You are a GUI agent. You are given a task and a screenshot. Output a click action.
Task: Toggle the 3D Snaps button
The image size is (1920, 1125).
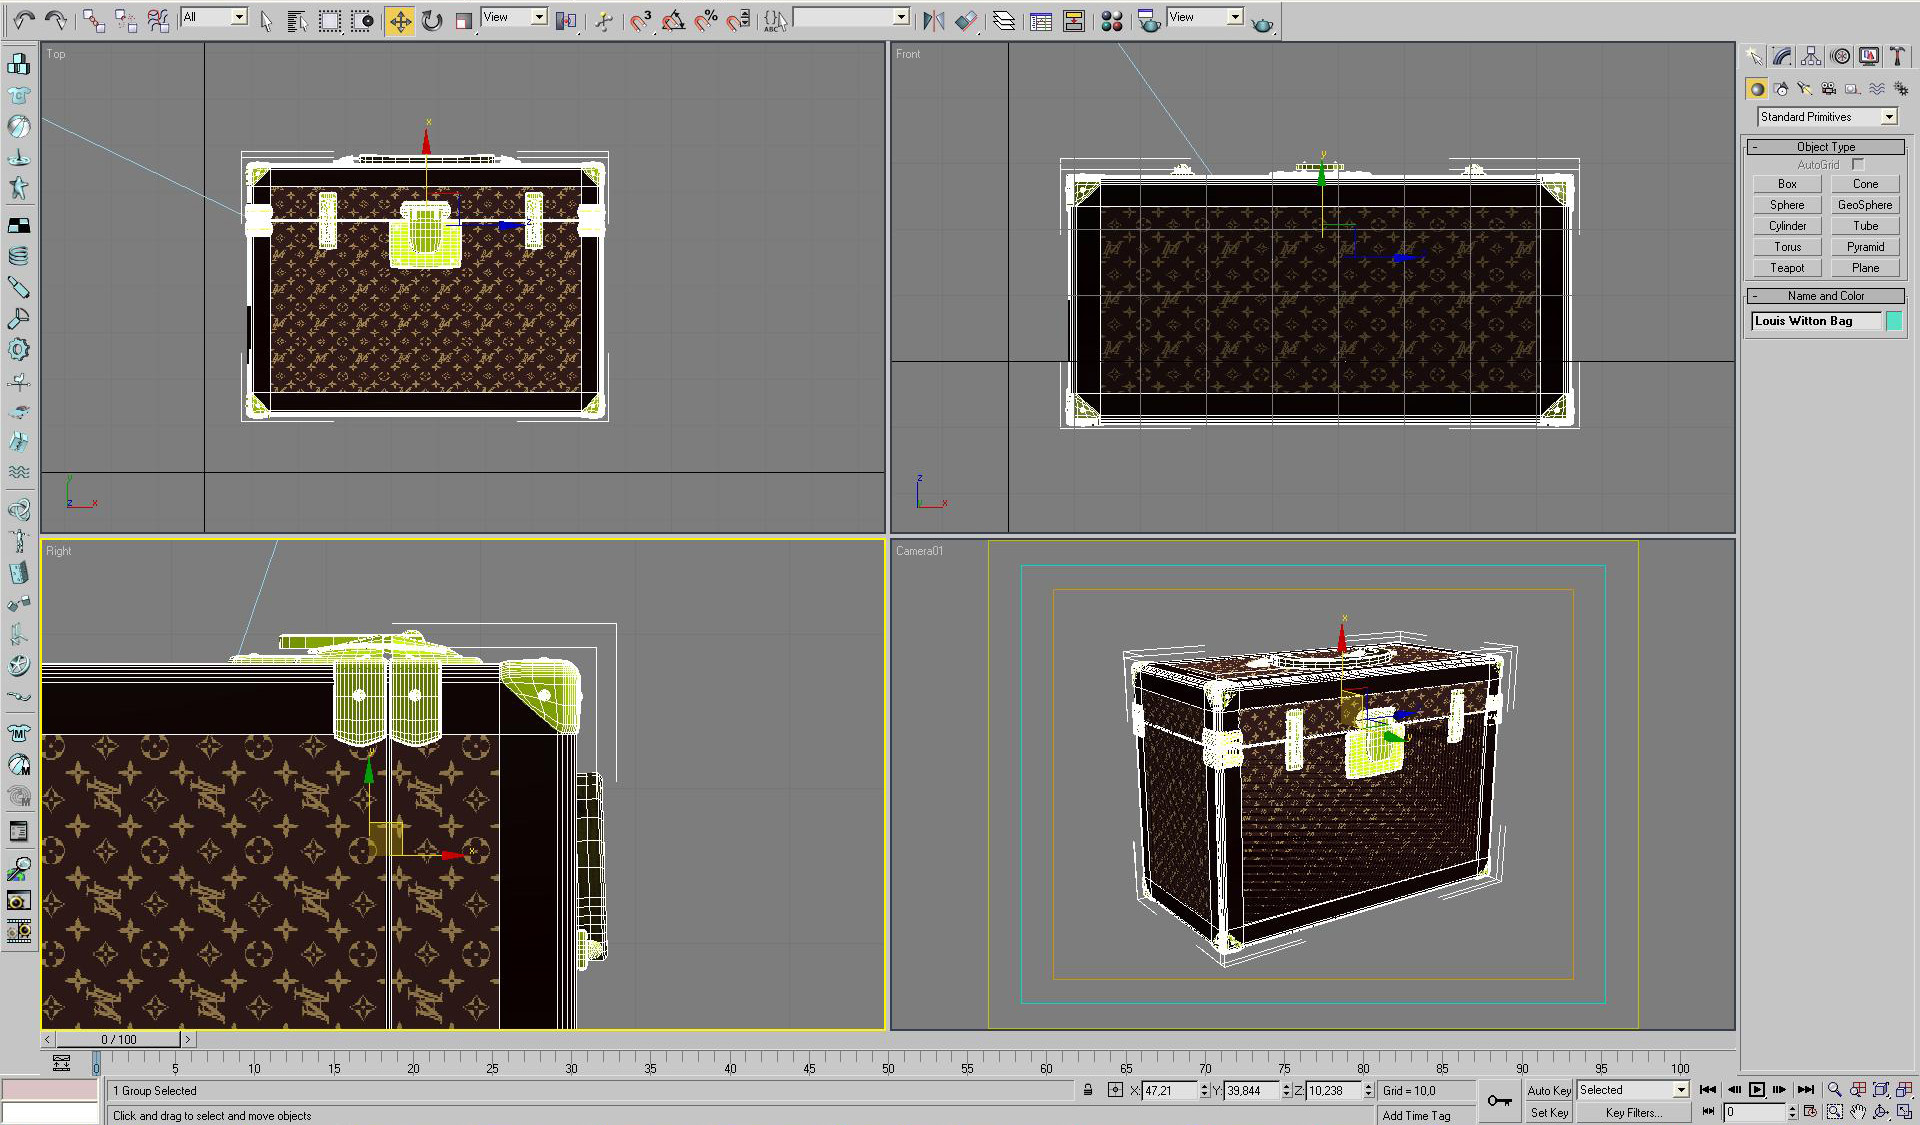[x=641, y=20]
